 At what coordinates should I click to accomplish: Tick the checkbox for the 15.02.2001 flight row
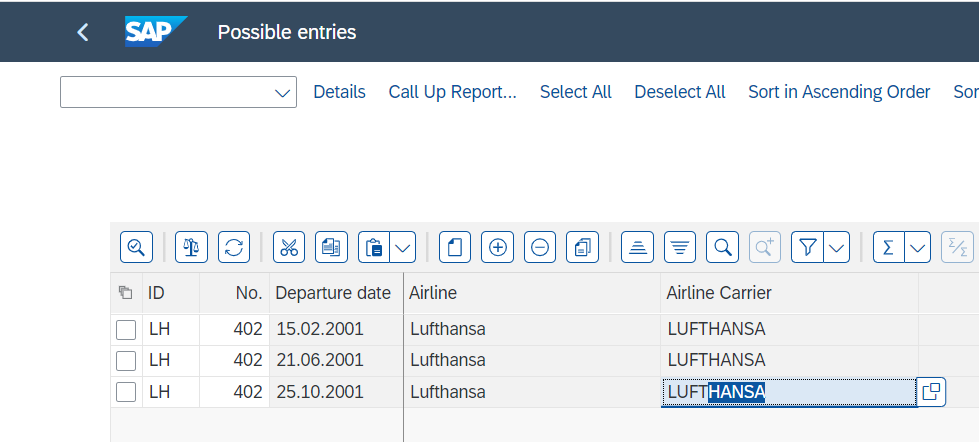coord(126,329)
